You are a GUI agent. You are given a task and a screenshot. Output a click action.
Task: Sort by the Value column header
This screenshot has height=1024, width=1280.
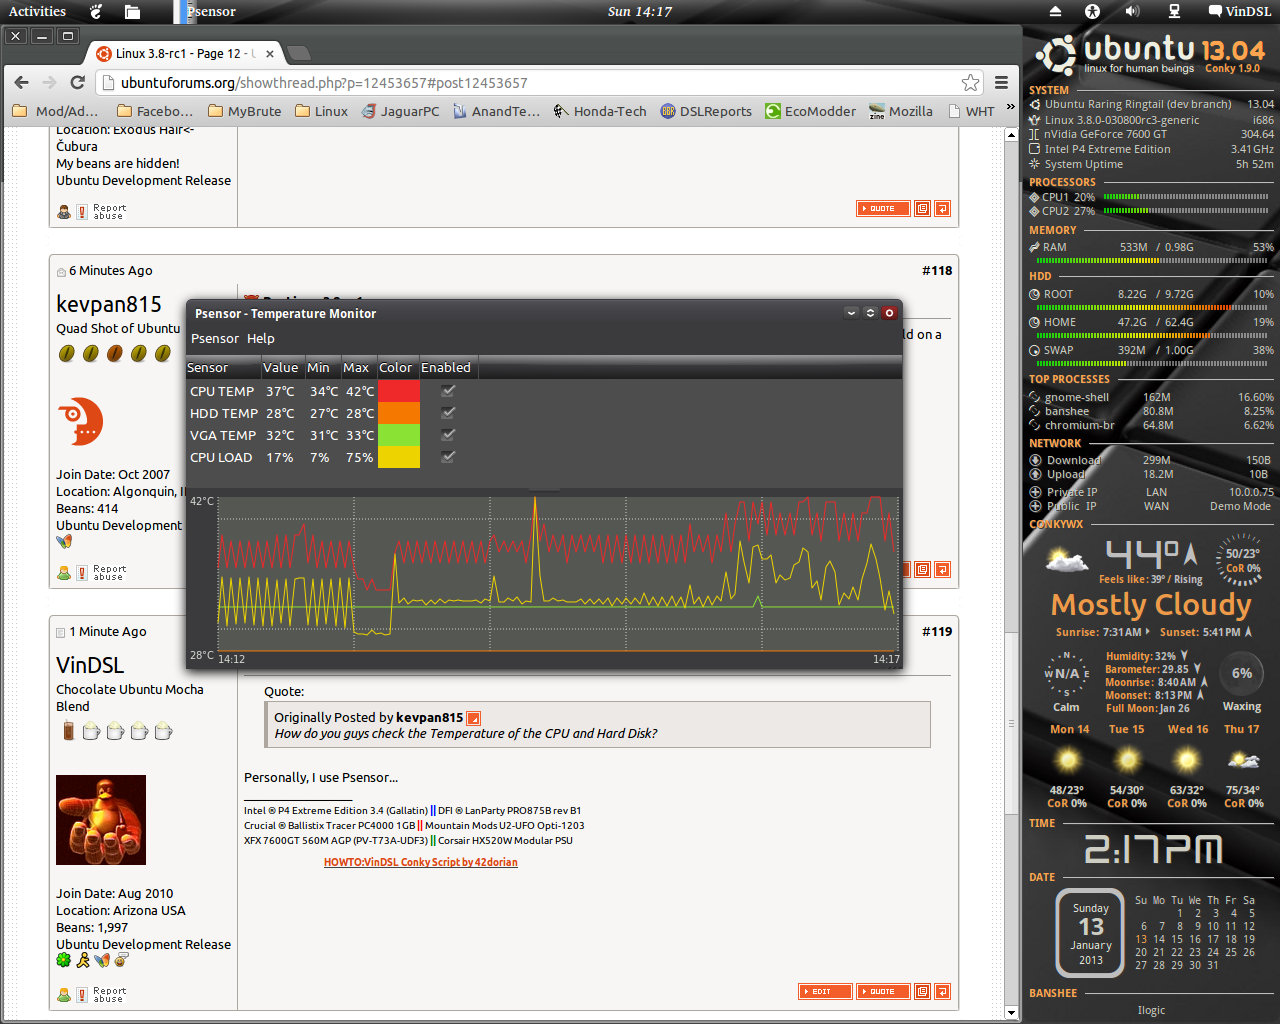(282, 368)
